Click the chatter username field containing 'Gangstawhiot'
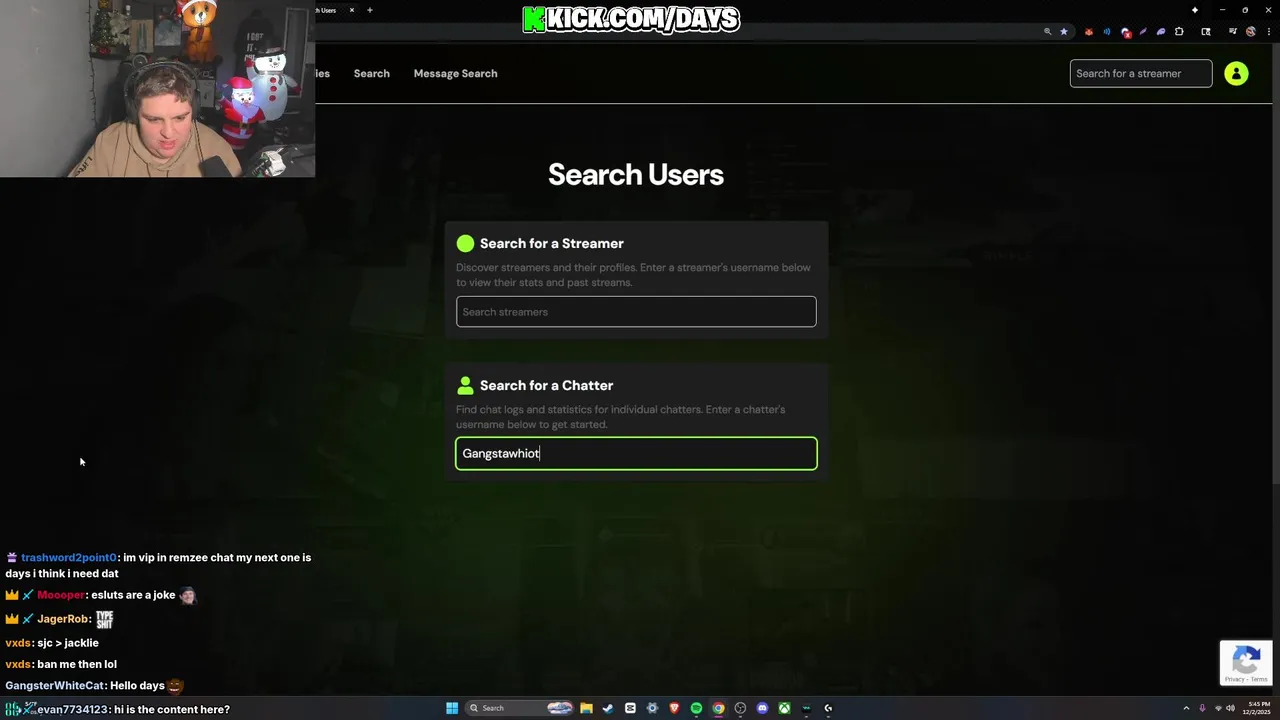Image resolution: width=1280 pixels, height=720 pixels. (636, 454)
